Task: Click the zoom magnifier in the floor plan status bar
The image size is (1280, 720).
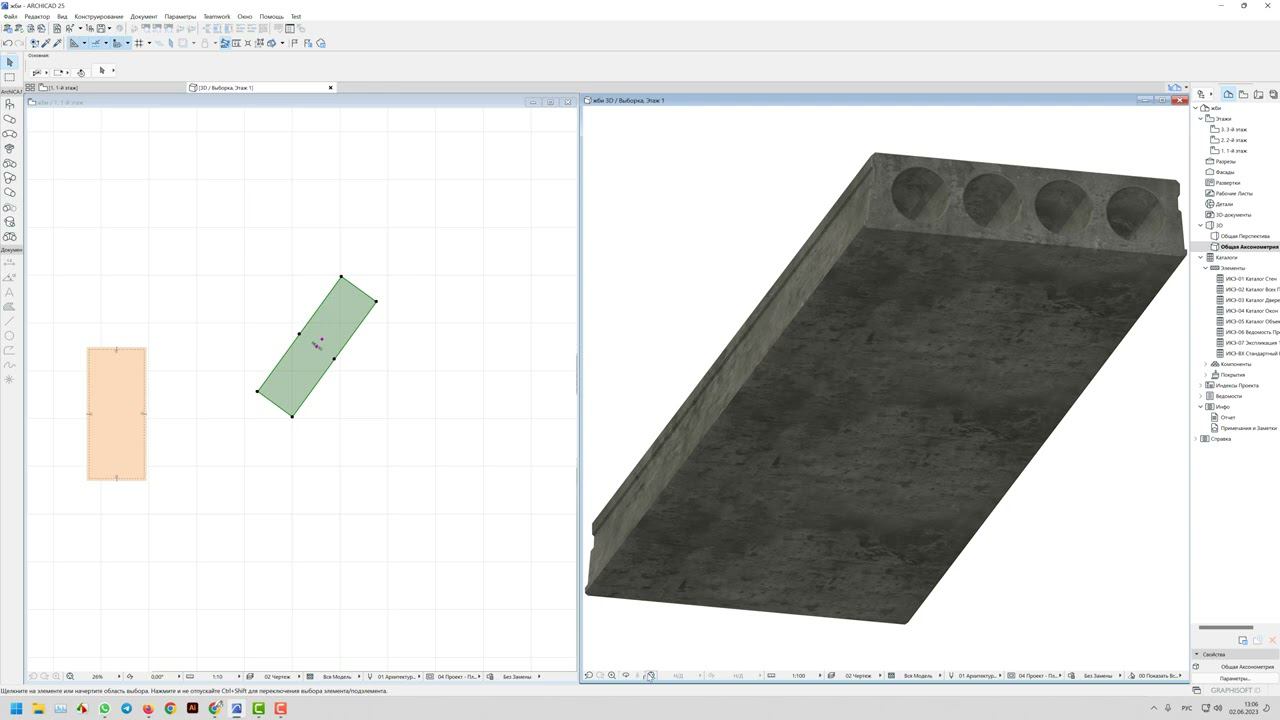Action: pos(70,677)
